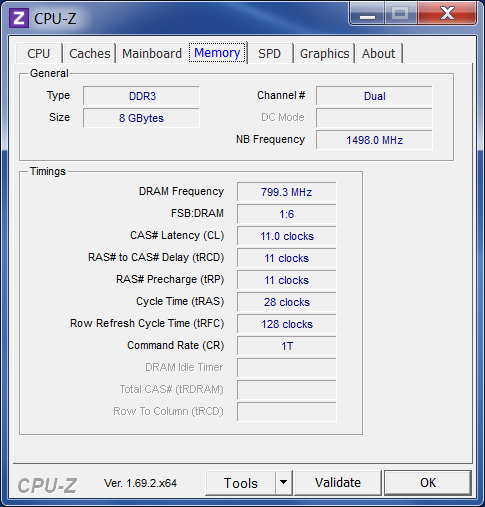This screenshot has width=485, height=507.
Task: Click the FSB:DRAM label
Action: (x=197, y=213)
